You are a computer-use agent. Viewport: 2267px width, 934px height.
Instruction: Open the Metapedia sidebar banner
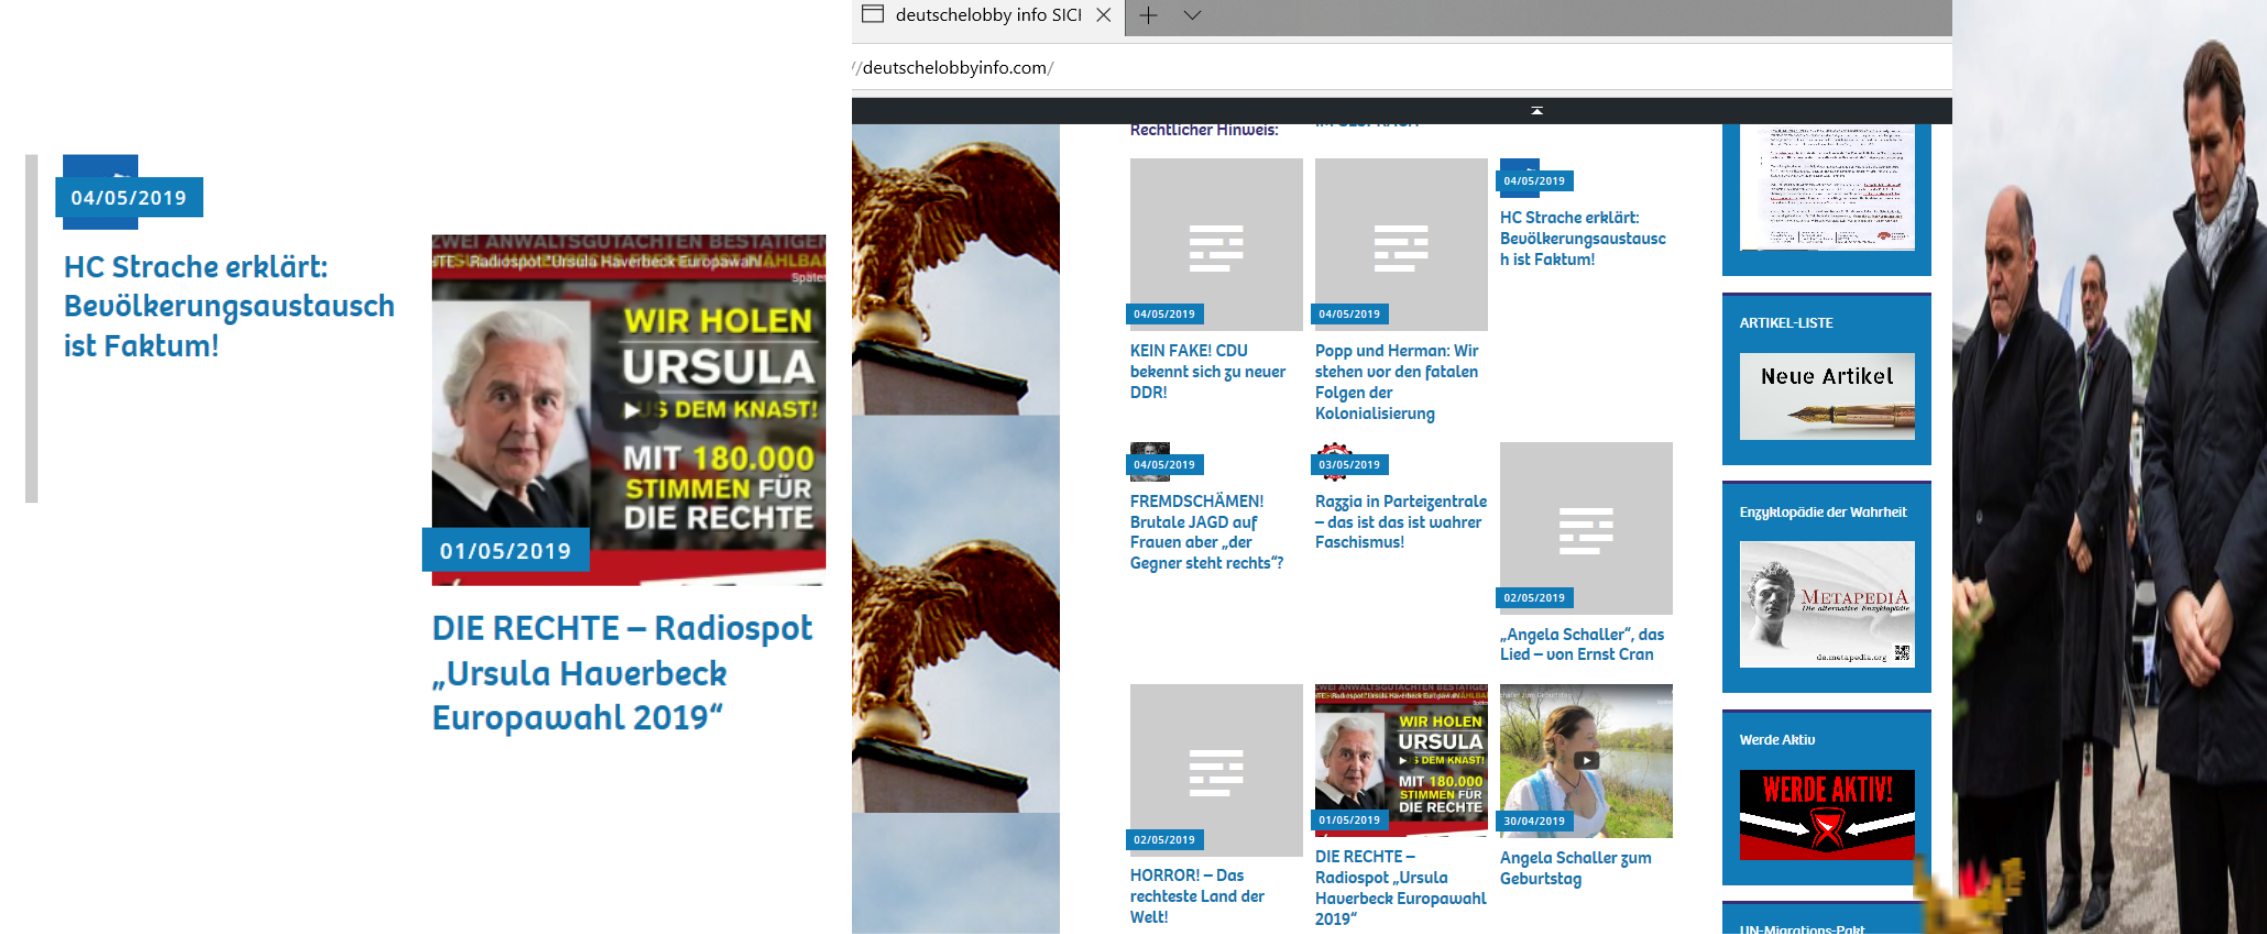pos(1826,604)
